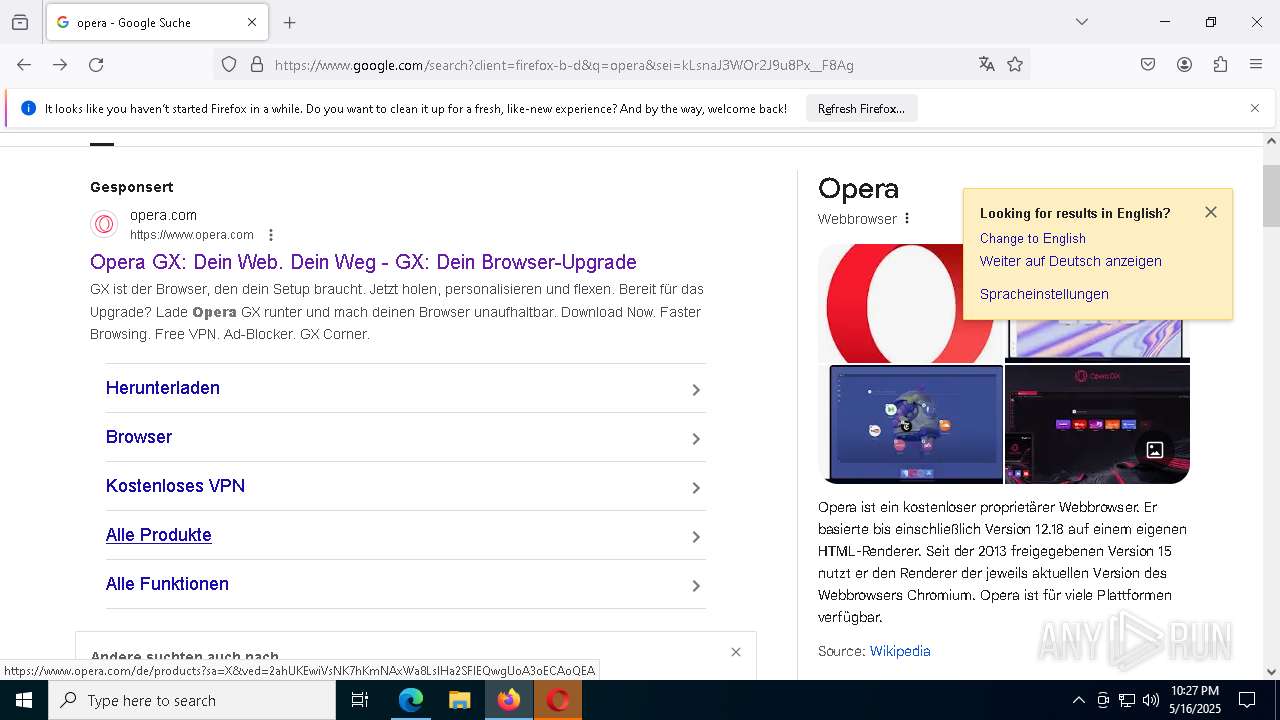Open Task View on the taskbar

point(360,700)
